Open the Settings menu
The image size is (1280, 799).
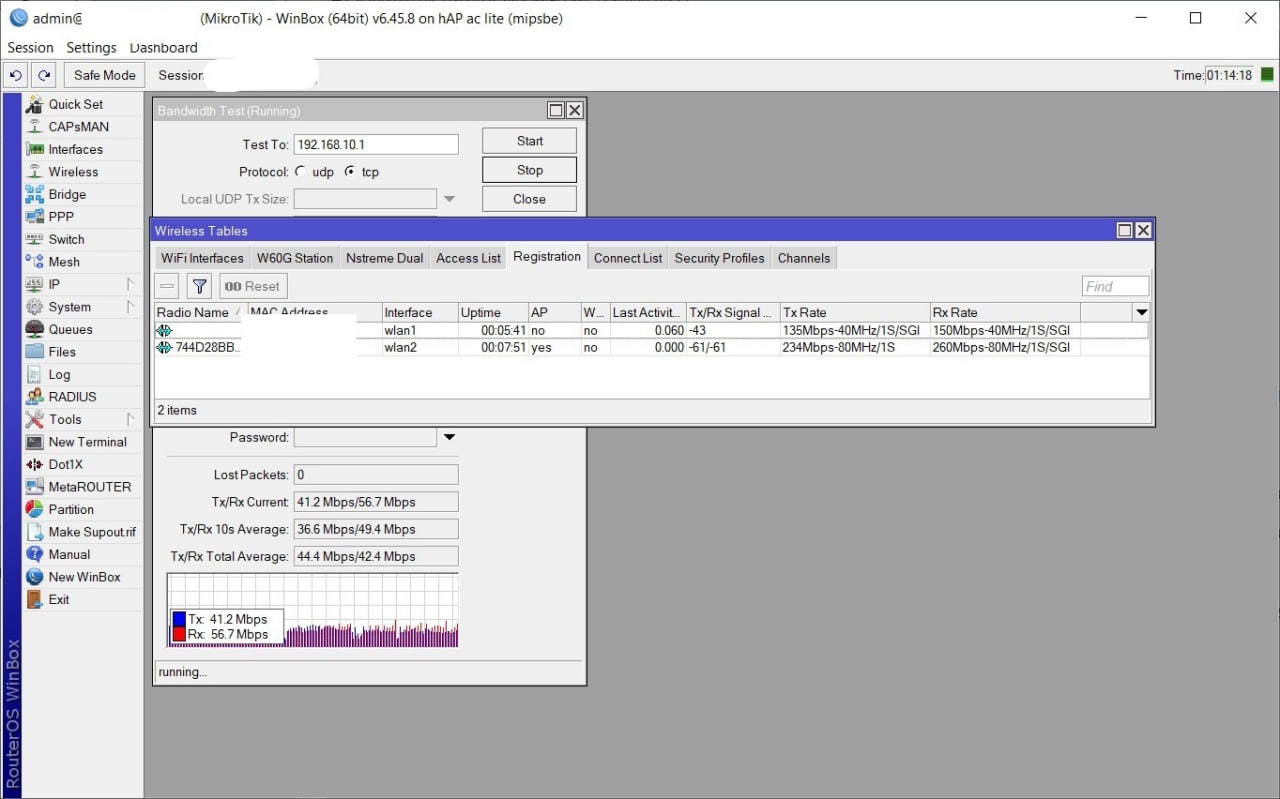(91, 47)
